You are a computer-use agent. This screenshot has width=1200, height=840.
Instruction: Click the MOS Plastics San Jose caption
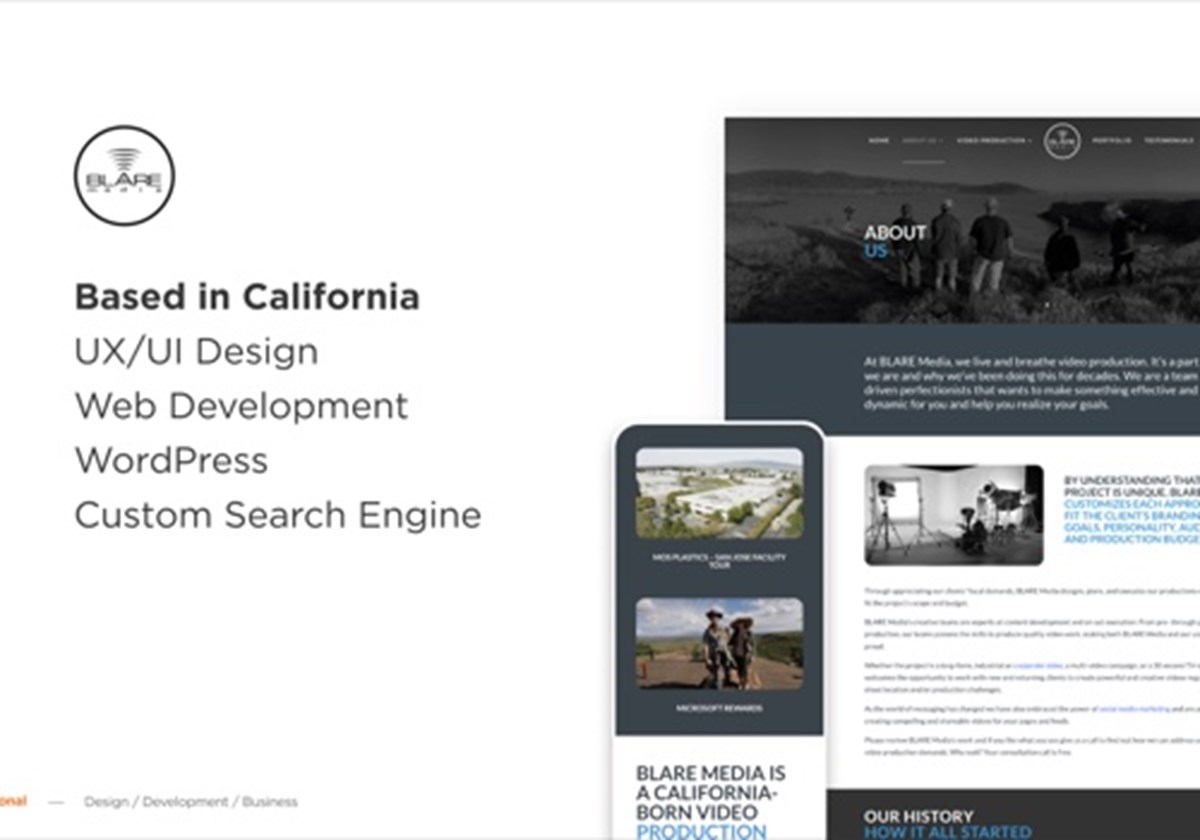tap(719, 561)
